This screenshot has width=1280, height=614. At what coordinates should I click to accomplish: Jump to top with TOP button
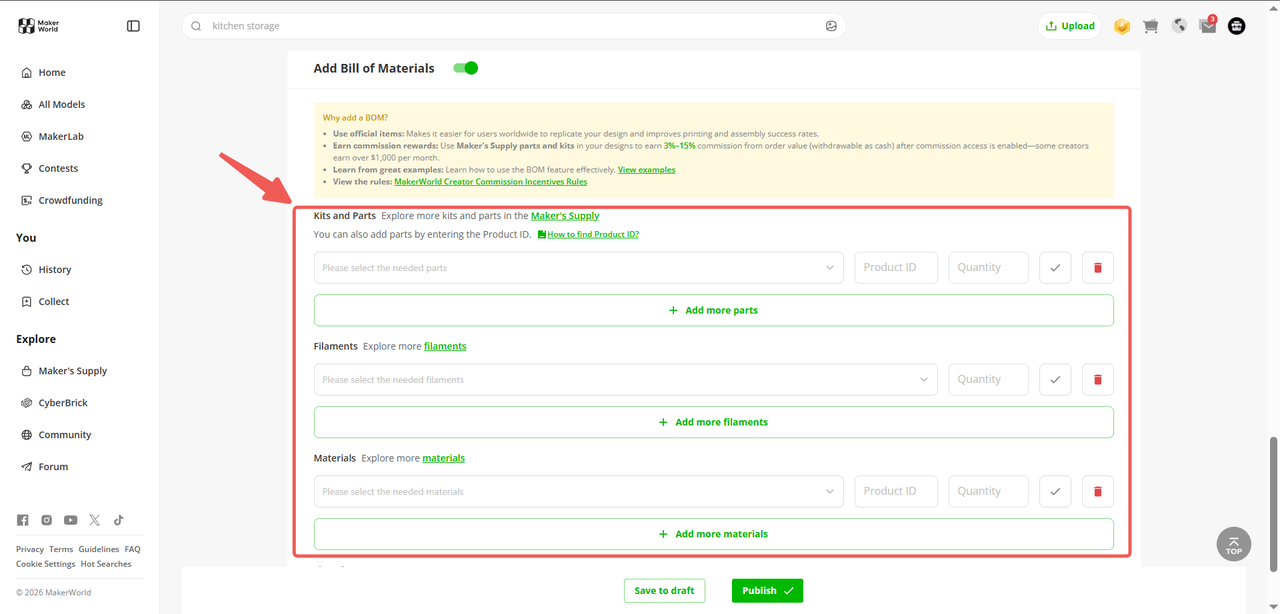point(1234,544)
